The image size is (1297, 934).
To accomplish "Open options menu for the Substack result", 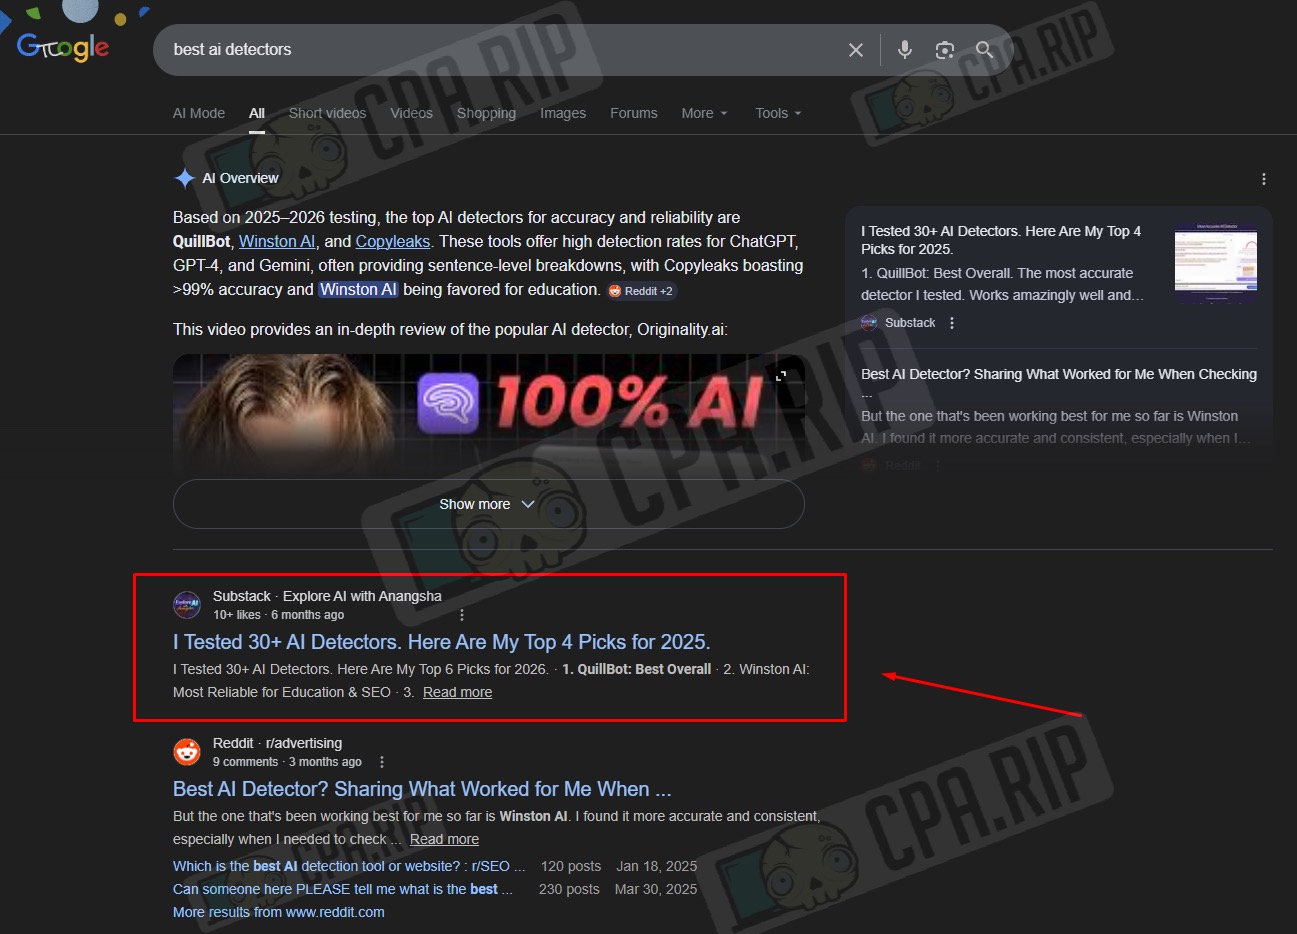I will coord(461,614).
